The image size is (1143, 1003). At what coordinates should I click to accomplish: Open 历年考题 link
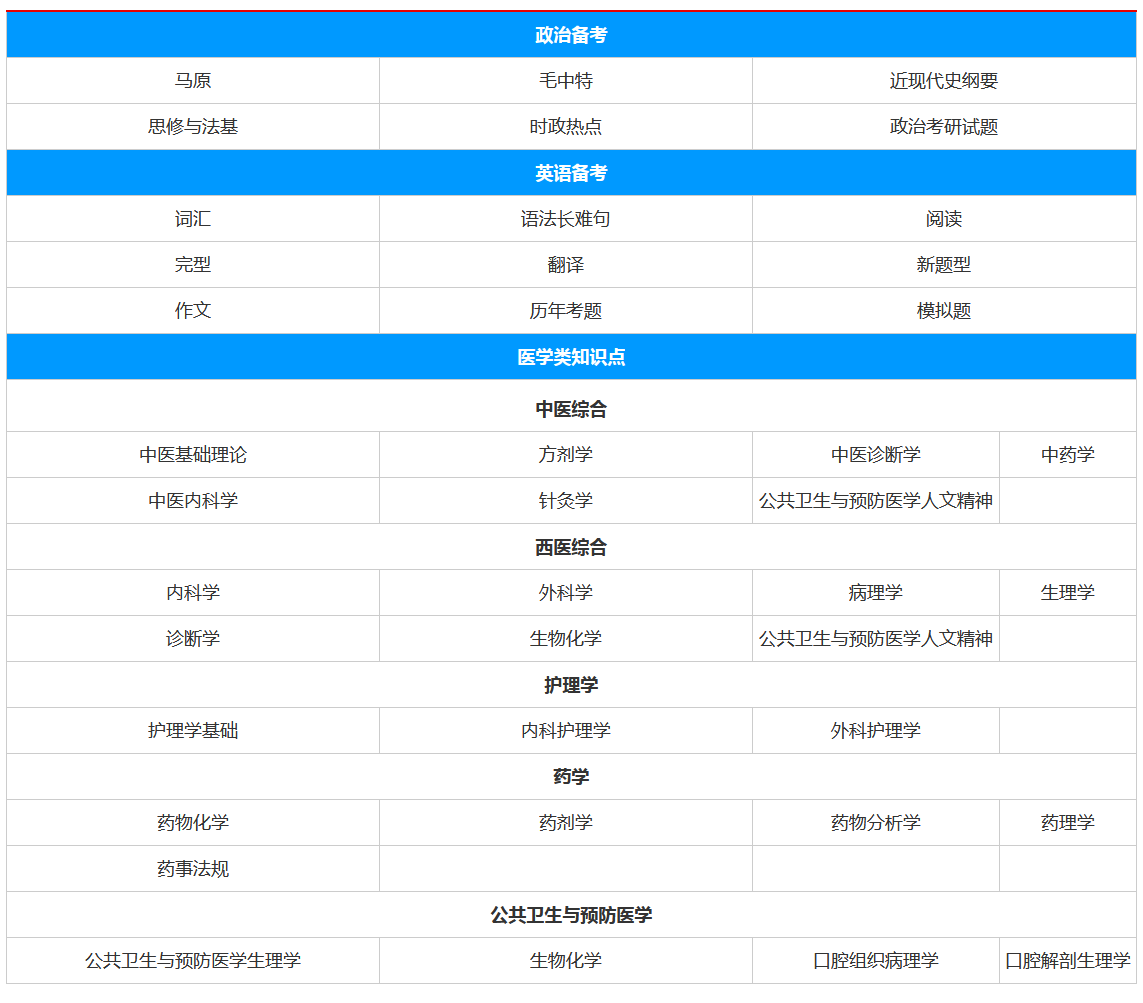tap(565, 311)
